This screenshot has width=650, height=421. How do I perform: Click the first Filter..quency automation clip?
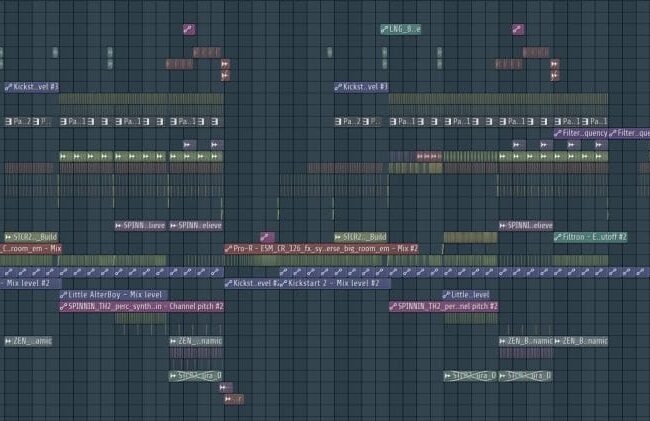tap(584, 133)
